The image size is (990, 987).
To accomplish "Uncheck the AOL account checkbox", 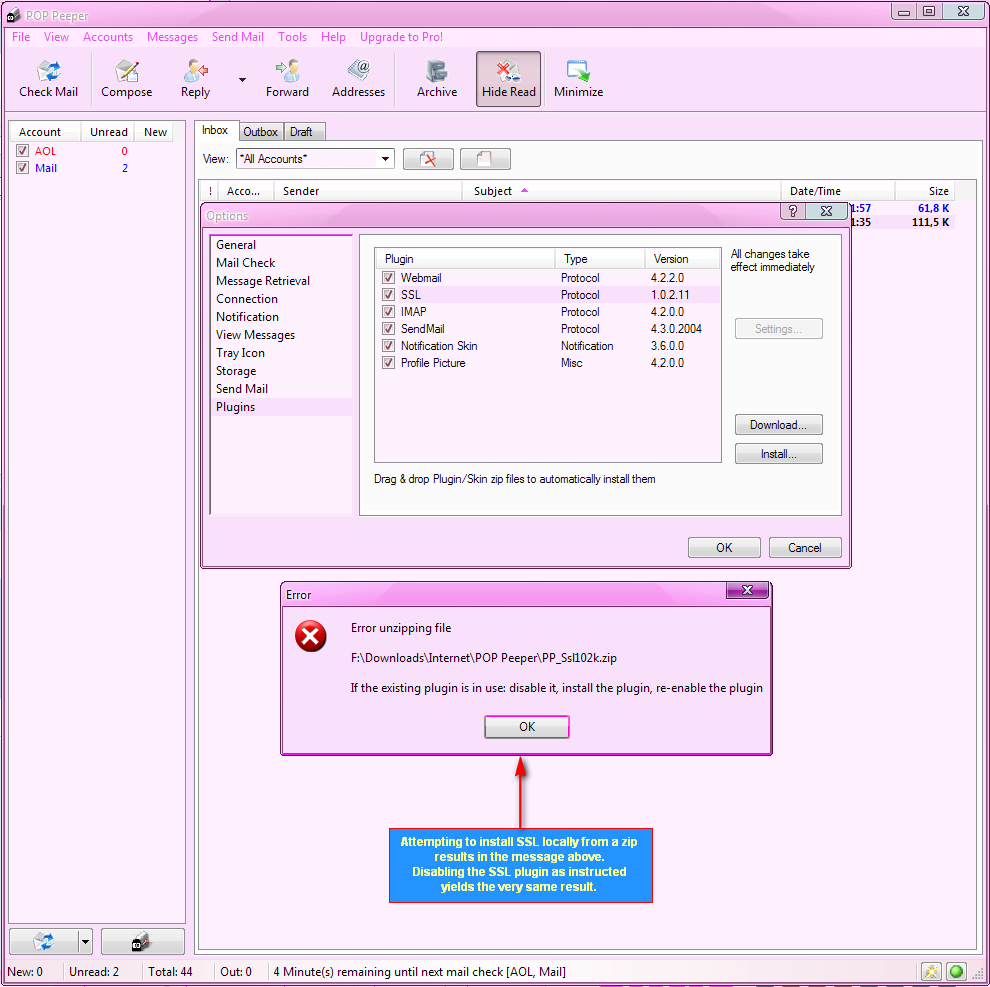I will pos(23,150).
